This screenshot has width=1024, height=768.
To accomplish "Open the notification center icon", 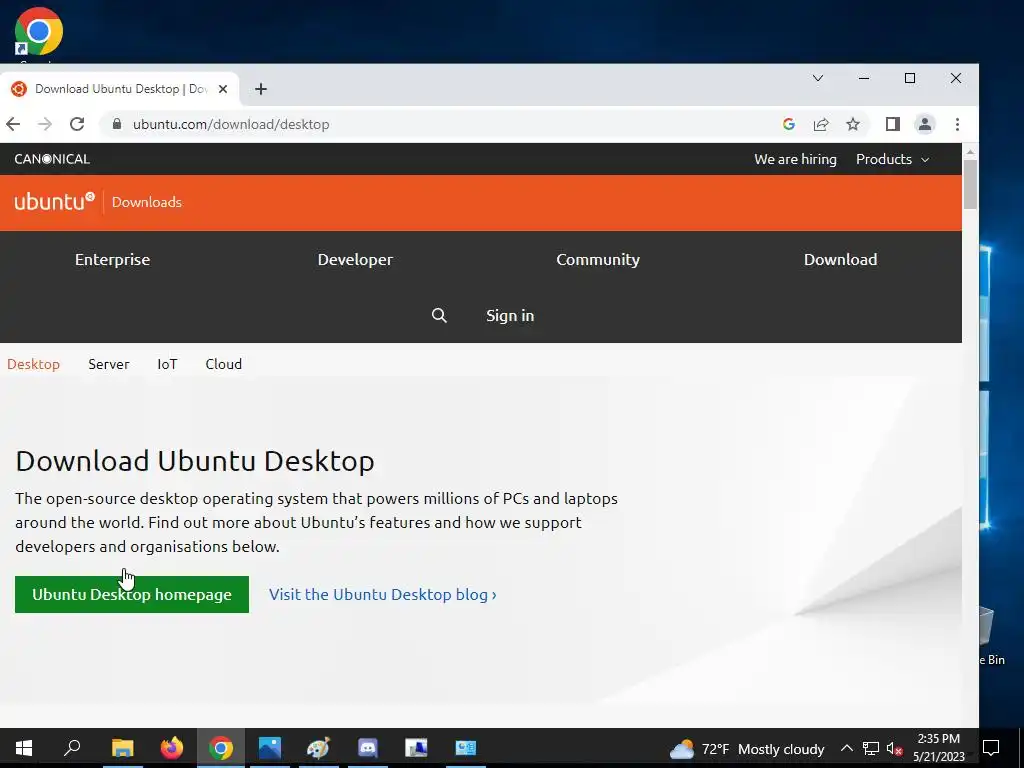I will (x=991, y=748).
